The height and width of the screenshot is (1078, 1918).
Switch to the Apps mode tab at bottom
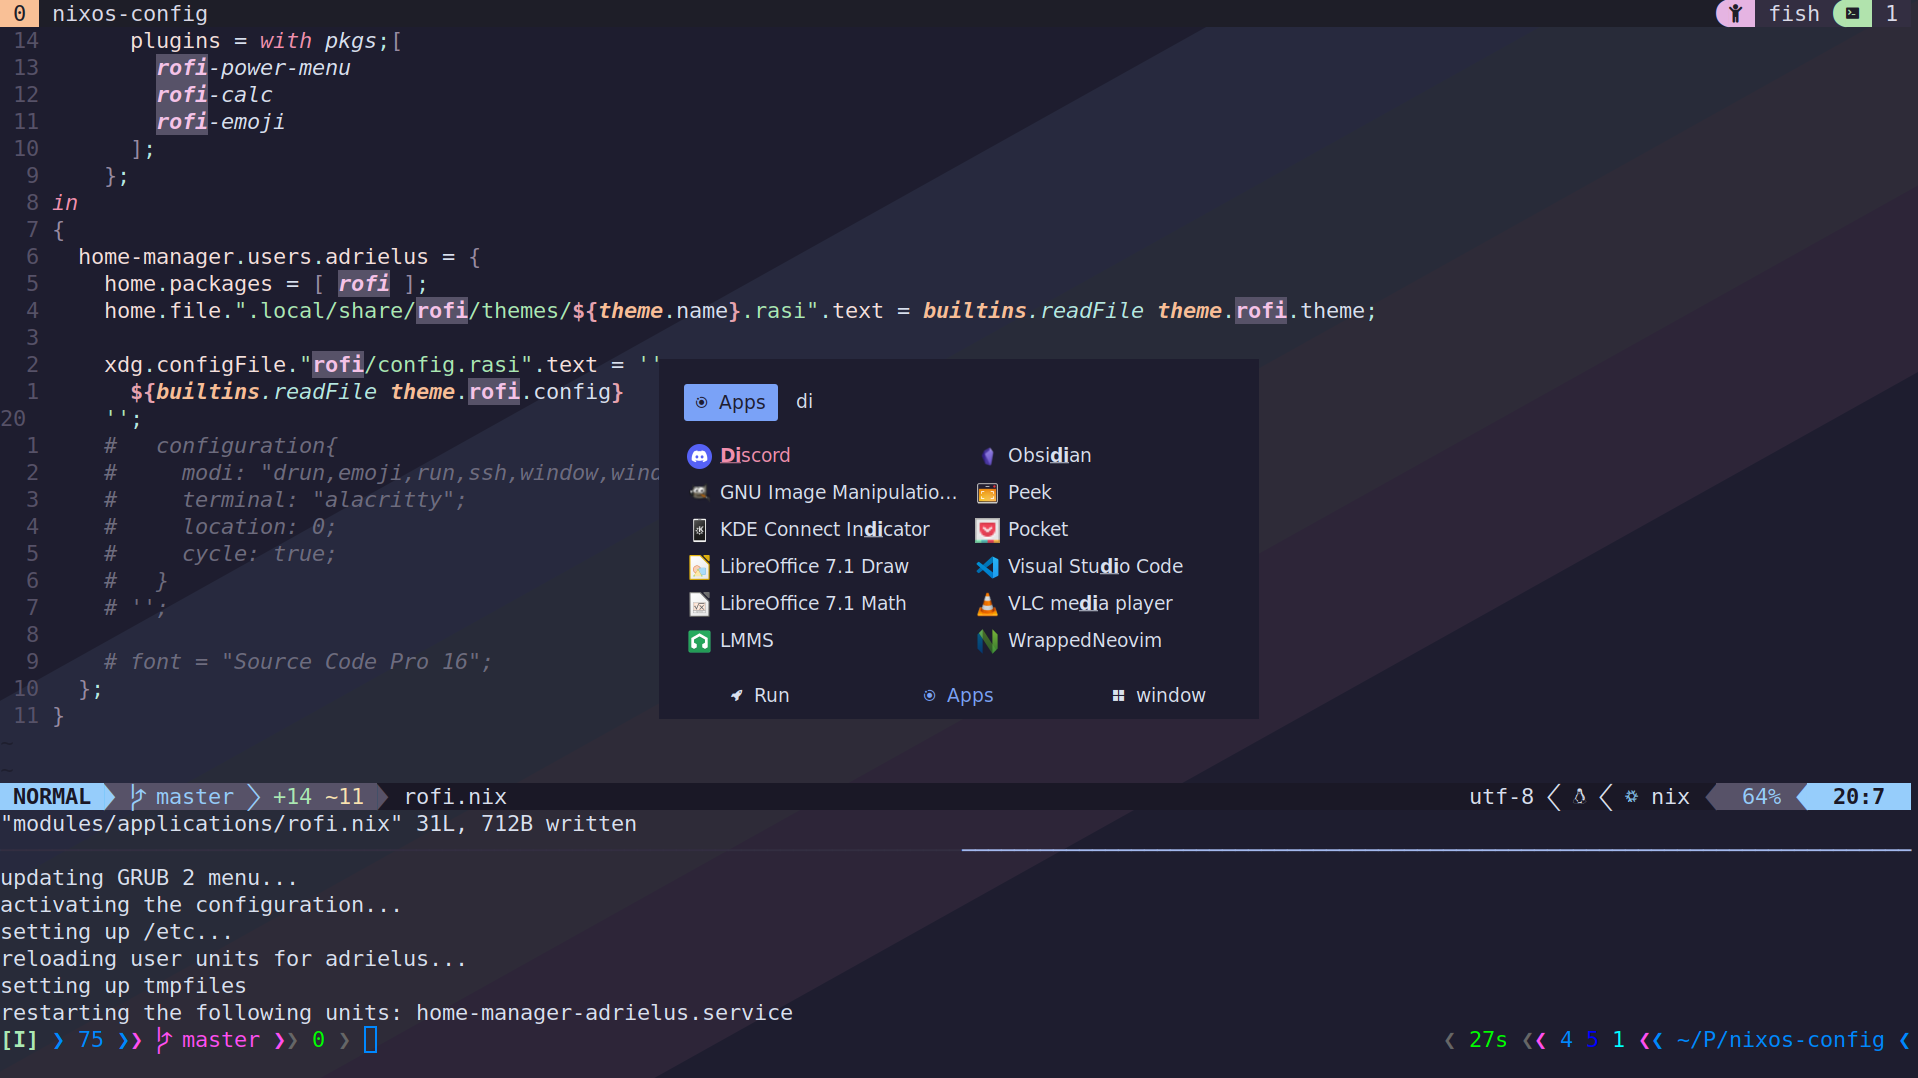958,695
